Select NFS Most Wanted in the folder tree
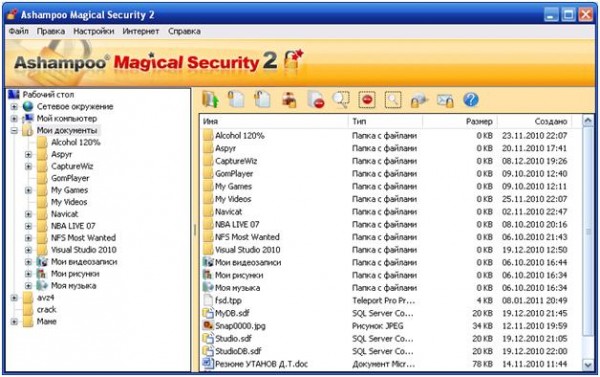 pos(83,238)
